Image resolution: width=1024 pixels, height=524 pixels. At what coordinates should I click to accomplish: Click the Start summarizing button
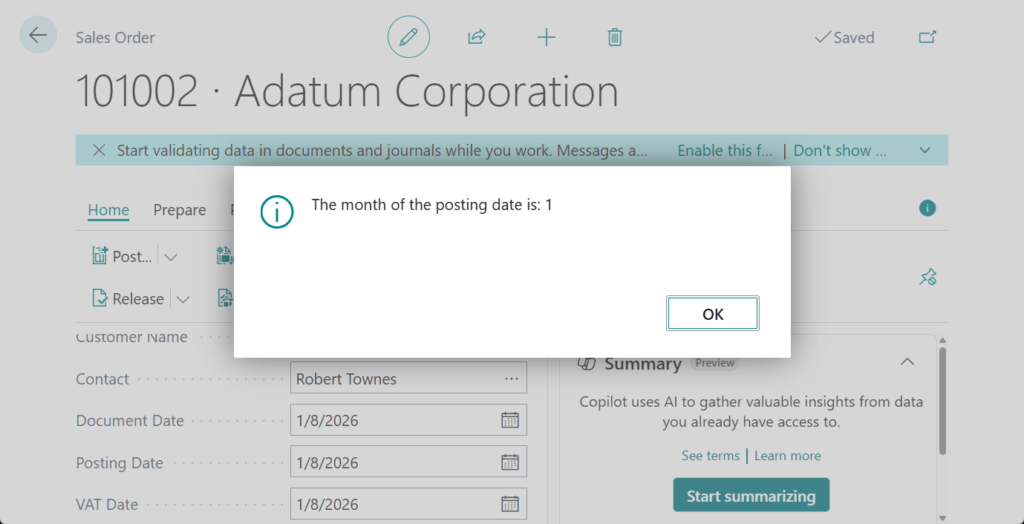750,496
